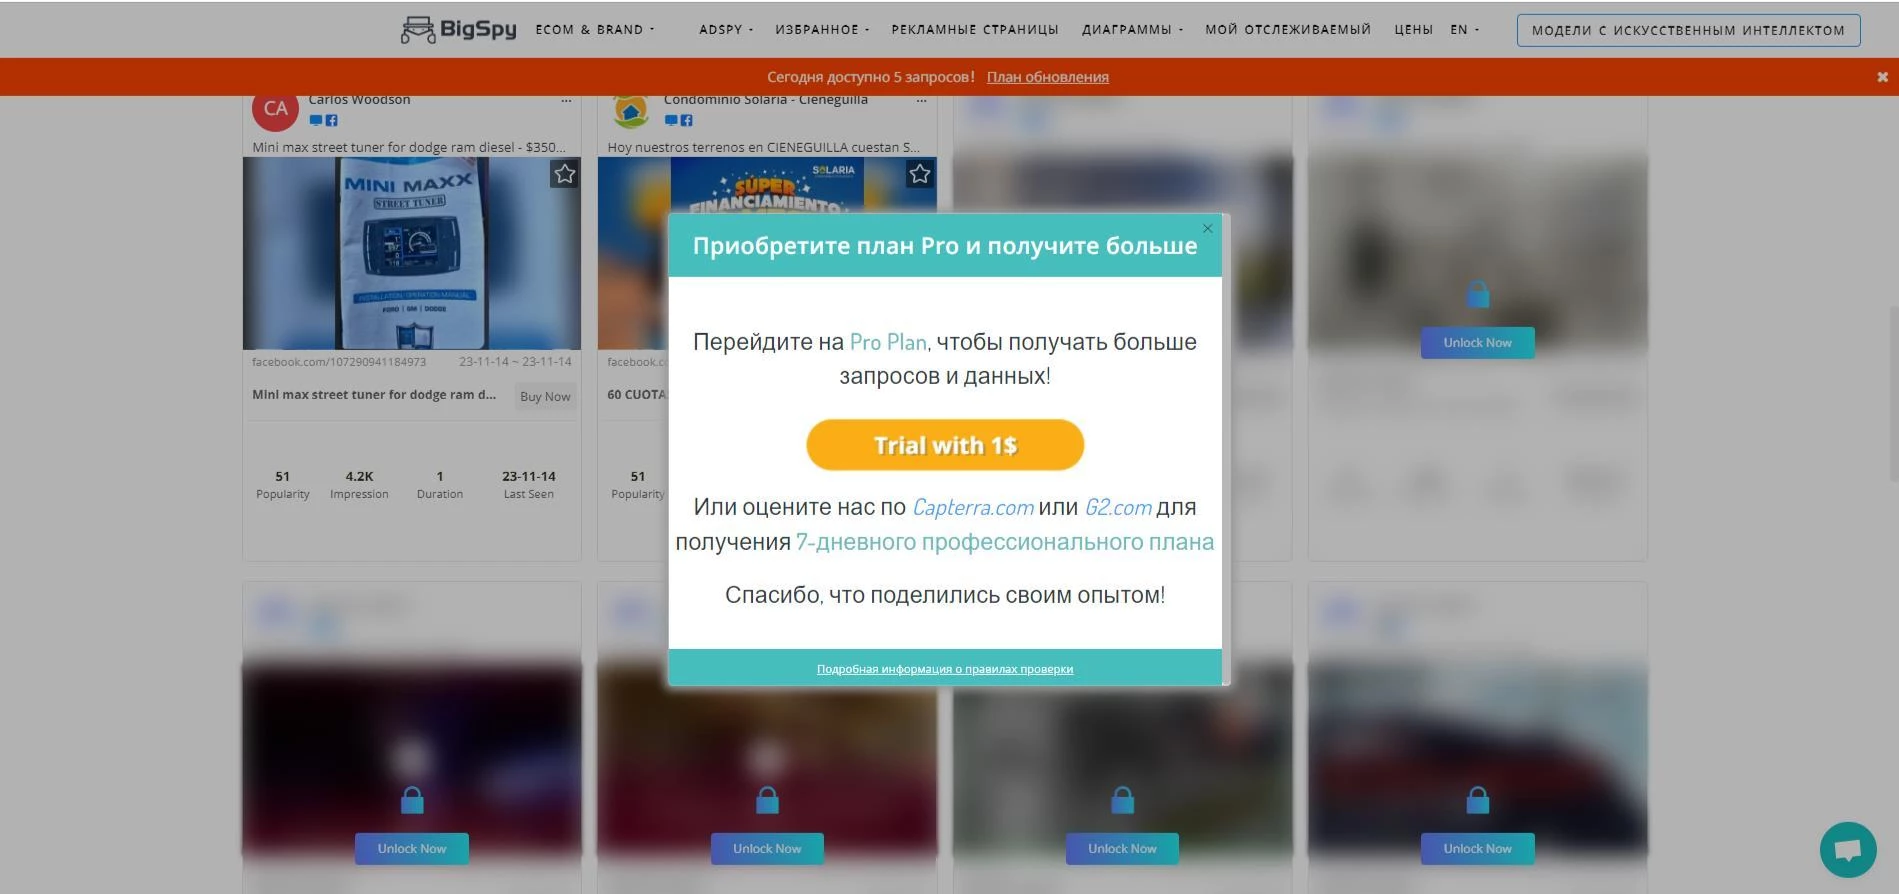Favorite the Solaria ad with star icon
The height and width of the screenshot is (894, 1899).
point(920,174)
